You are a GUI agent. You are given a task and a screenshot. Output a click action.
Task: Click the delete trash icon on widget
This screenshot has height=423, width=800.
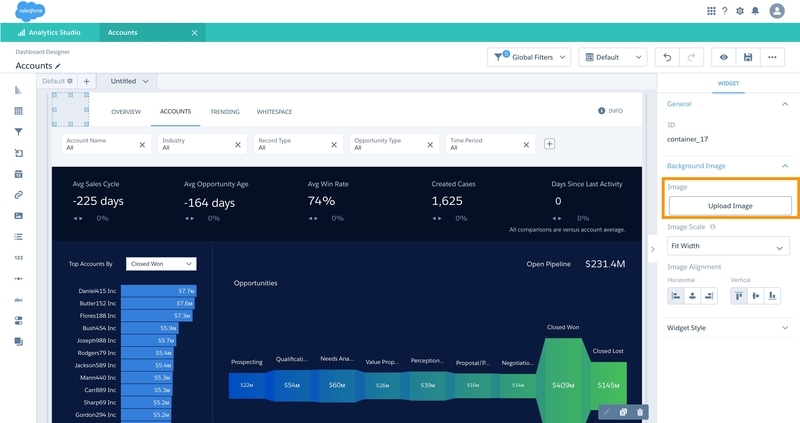(640, 412)
